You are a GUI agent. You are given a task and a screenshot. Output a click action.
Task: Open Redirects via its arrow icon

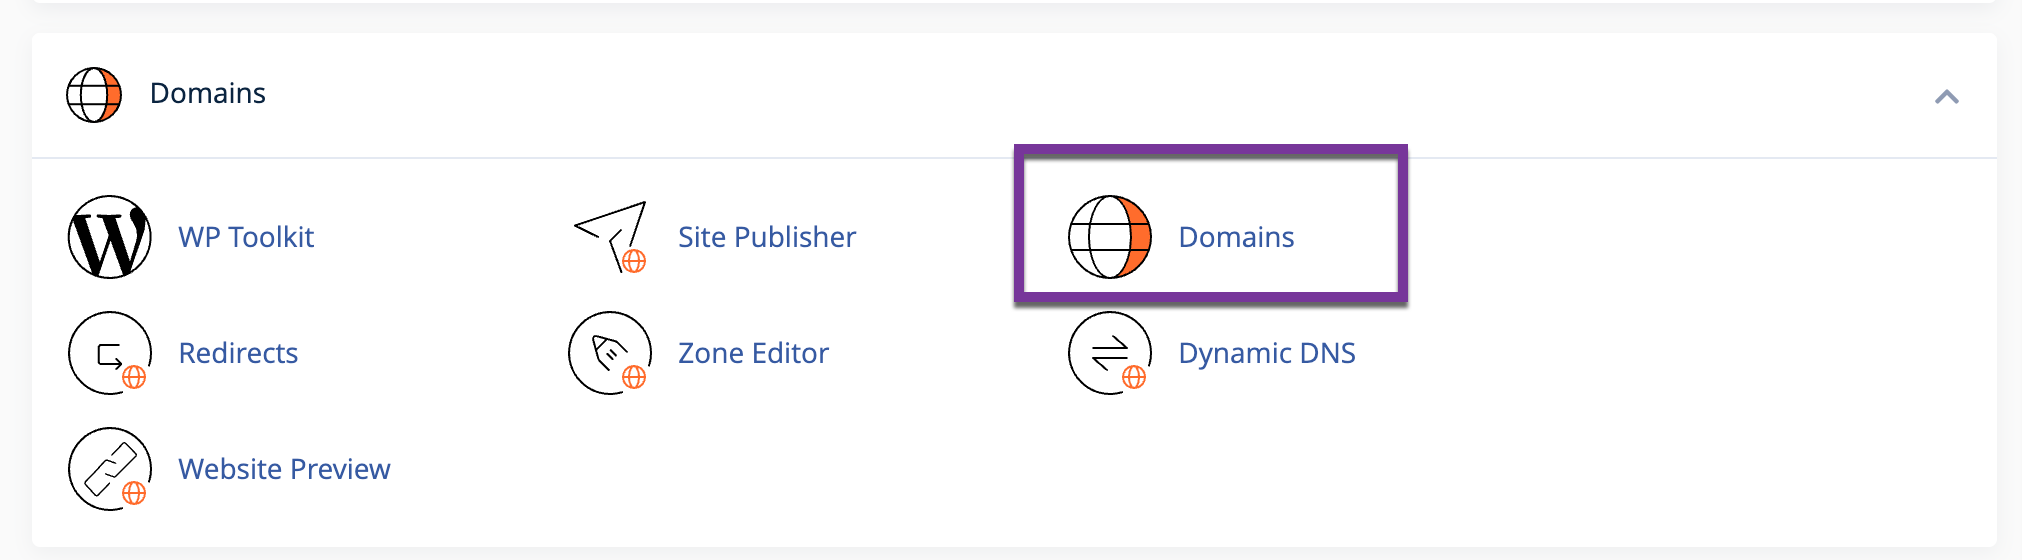[x=109, y=353]
